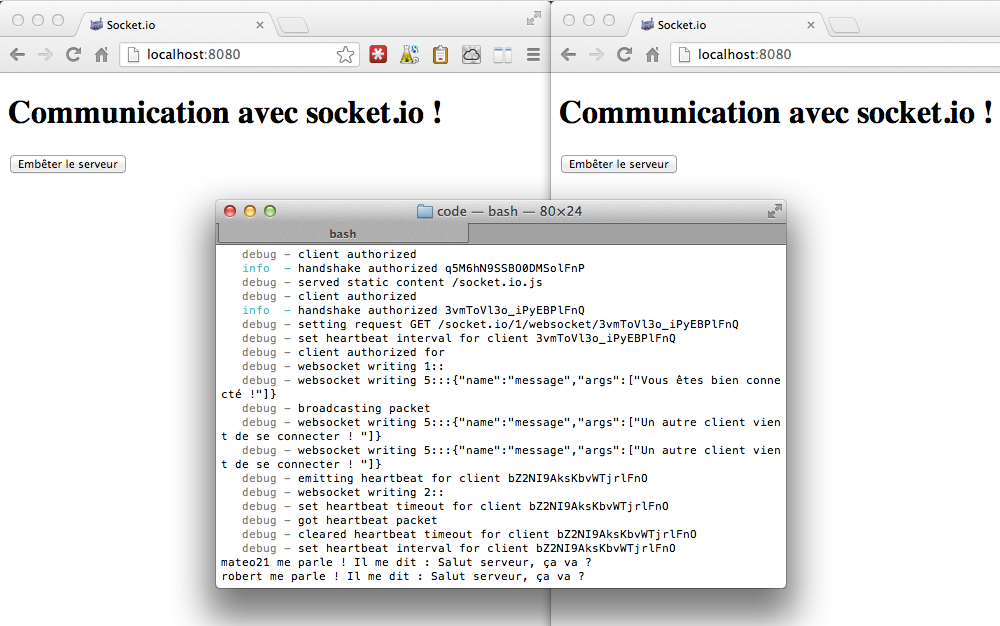Select Socket.io tab in right browser

(x=725, y=25)
